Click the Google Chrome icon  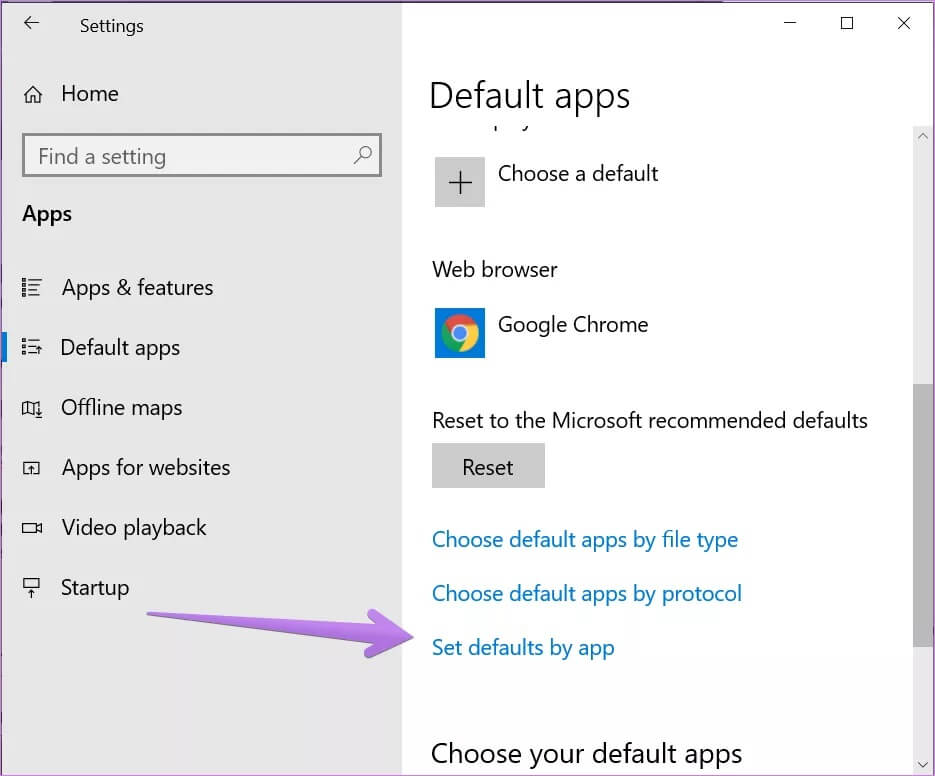(460, 333)
